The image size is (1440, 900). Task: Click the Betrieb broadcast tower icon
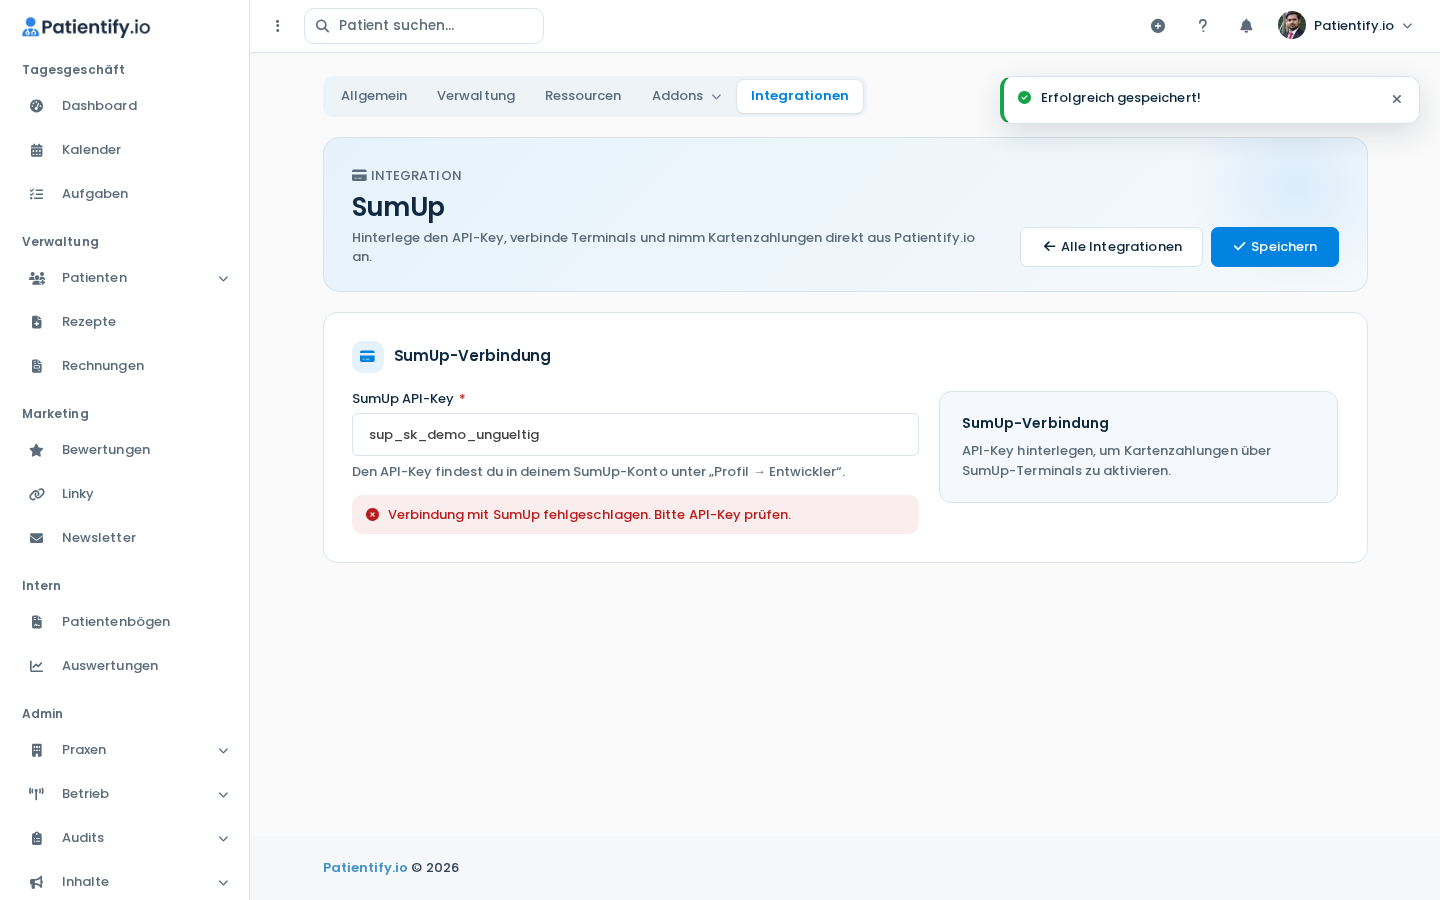point(37,794)
